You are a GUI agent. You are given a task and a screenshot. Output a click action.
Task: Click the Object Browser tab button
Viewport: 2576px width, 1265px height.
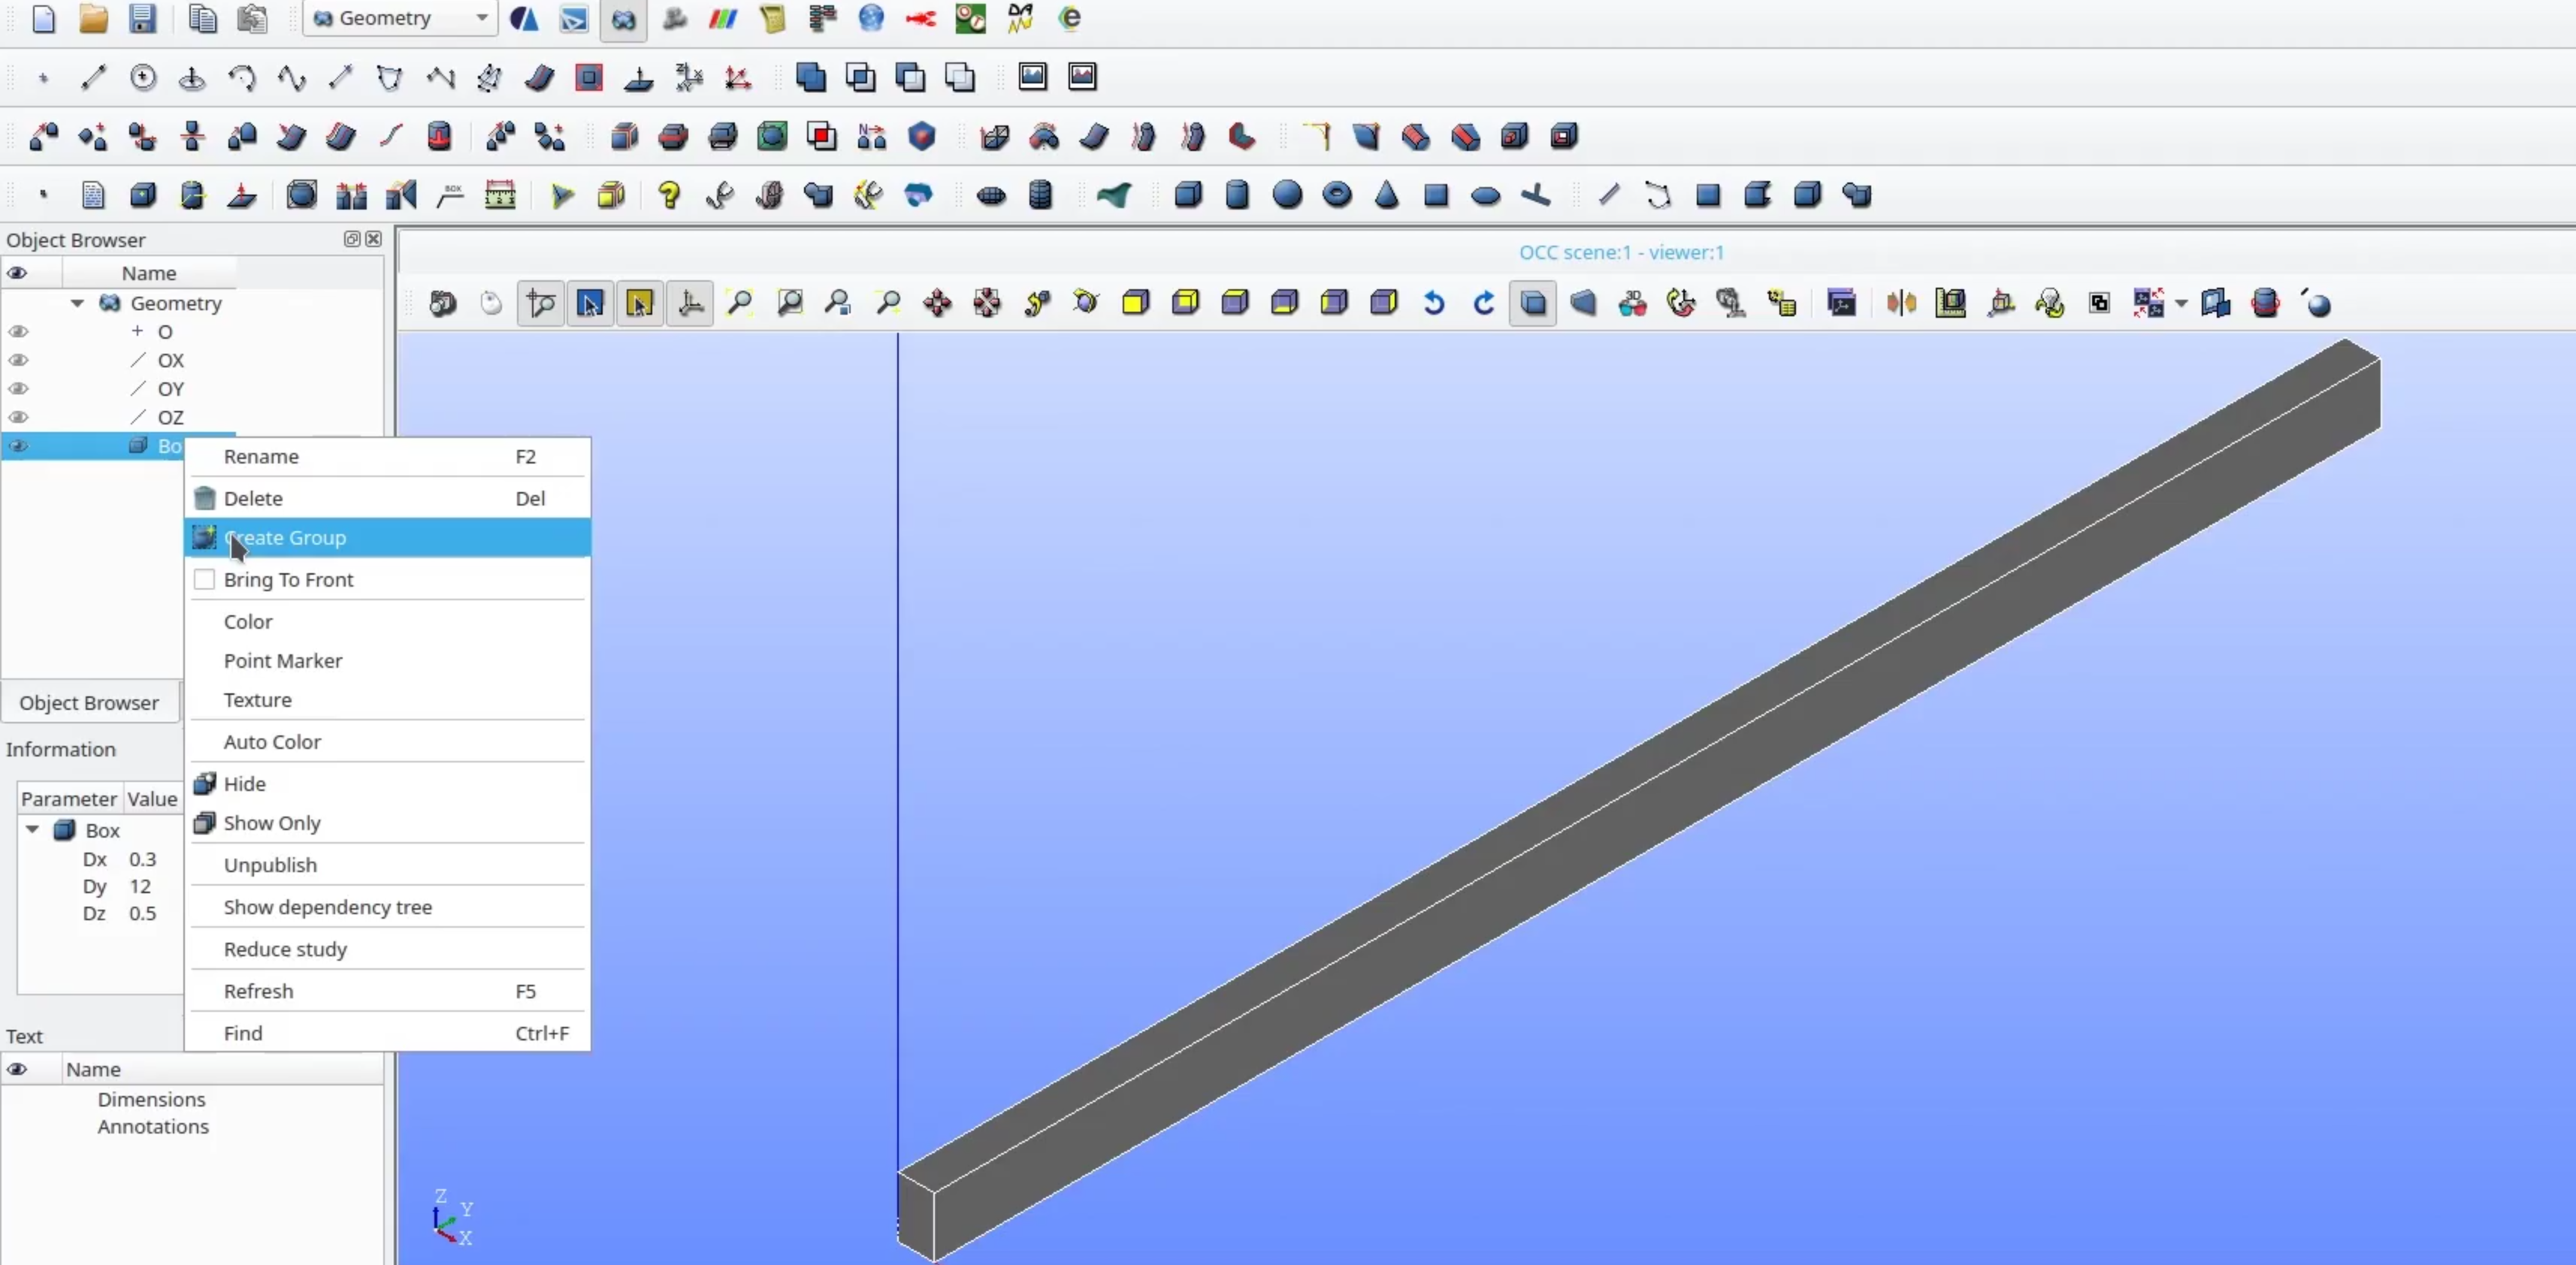(89, 702)
